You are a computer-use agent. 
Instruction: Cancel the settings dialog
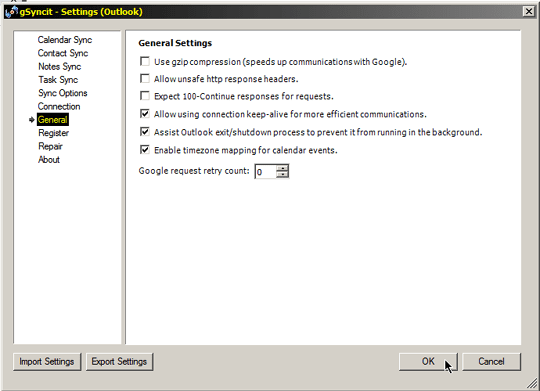tap(491, 362)
